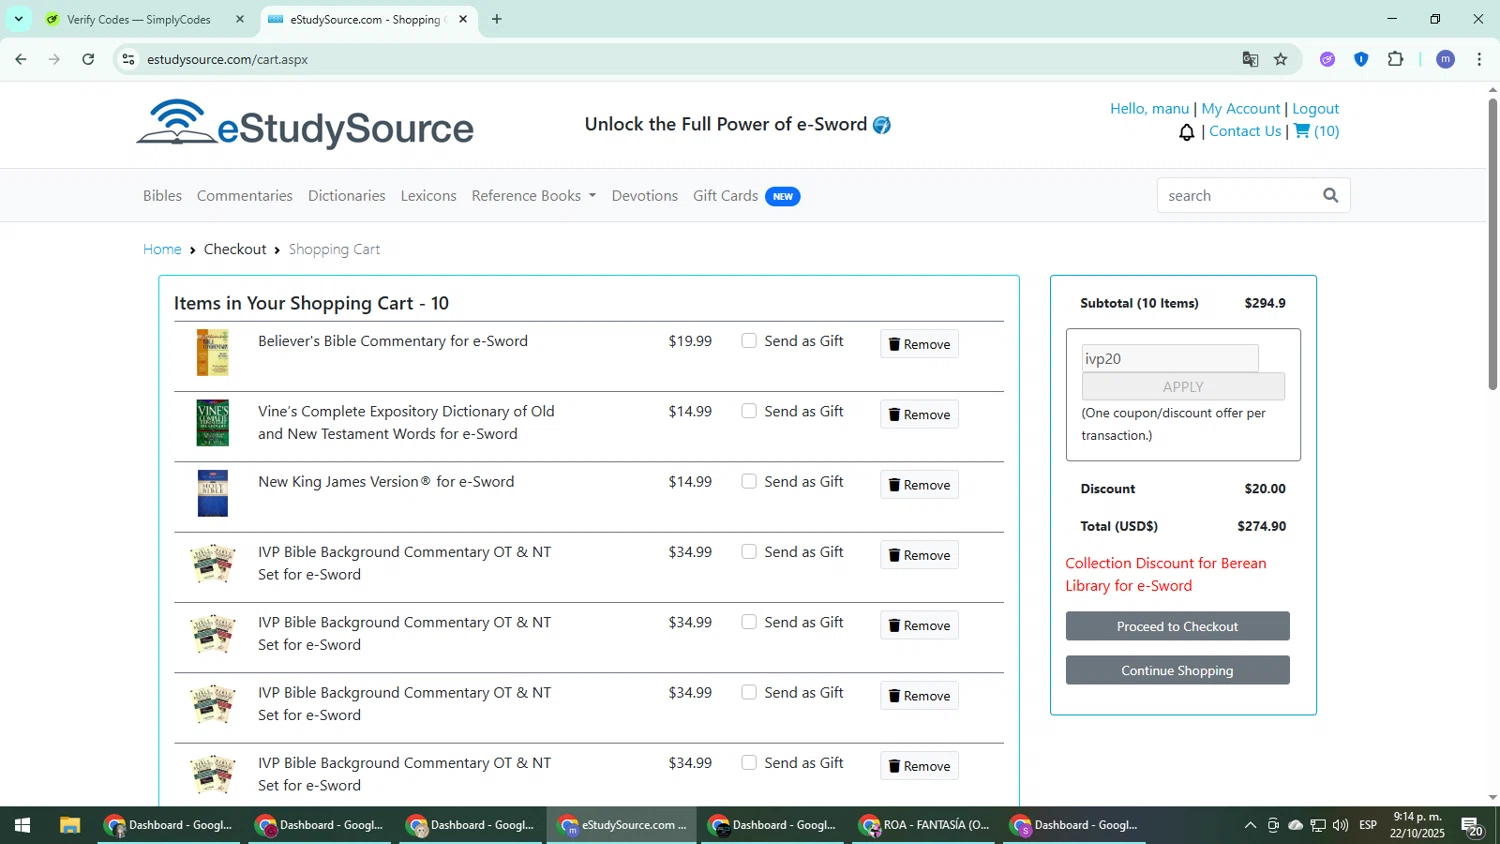Open the Windows Start menu

click(x=22, y=825)
